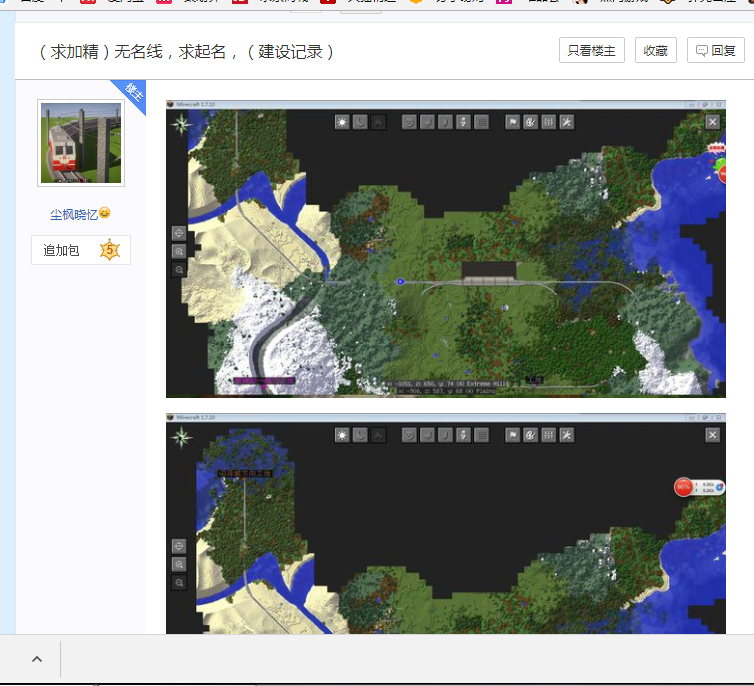Click the 楼主 corner ribbon
Image resolution: width=754 pixels, height=686 pixels.
tap(132, 93)
